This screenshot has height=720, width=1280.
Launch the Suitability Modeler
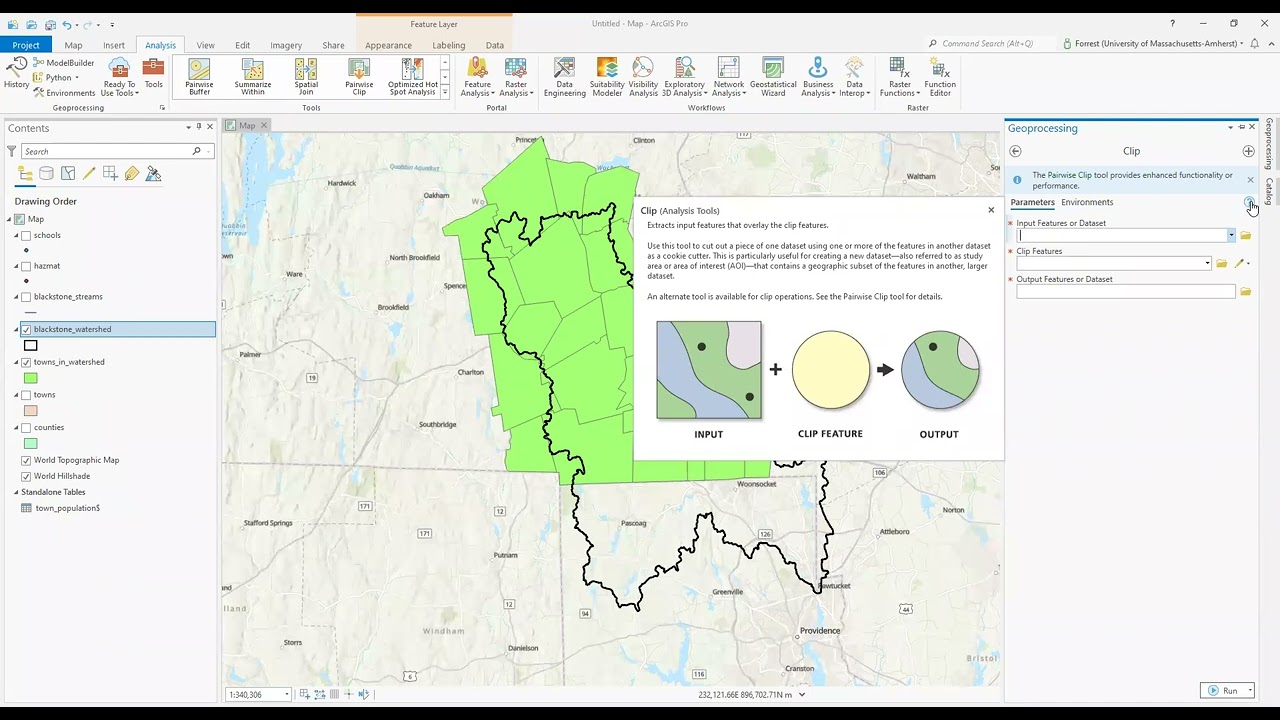(607, 77)
